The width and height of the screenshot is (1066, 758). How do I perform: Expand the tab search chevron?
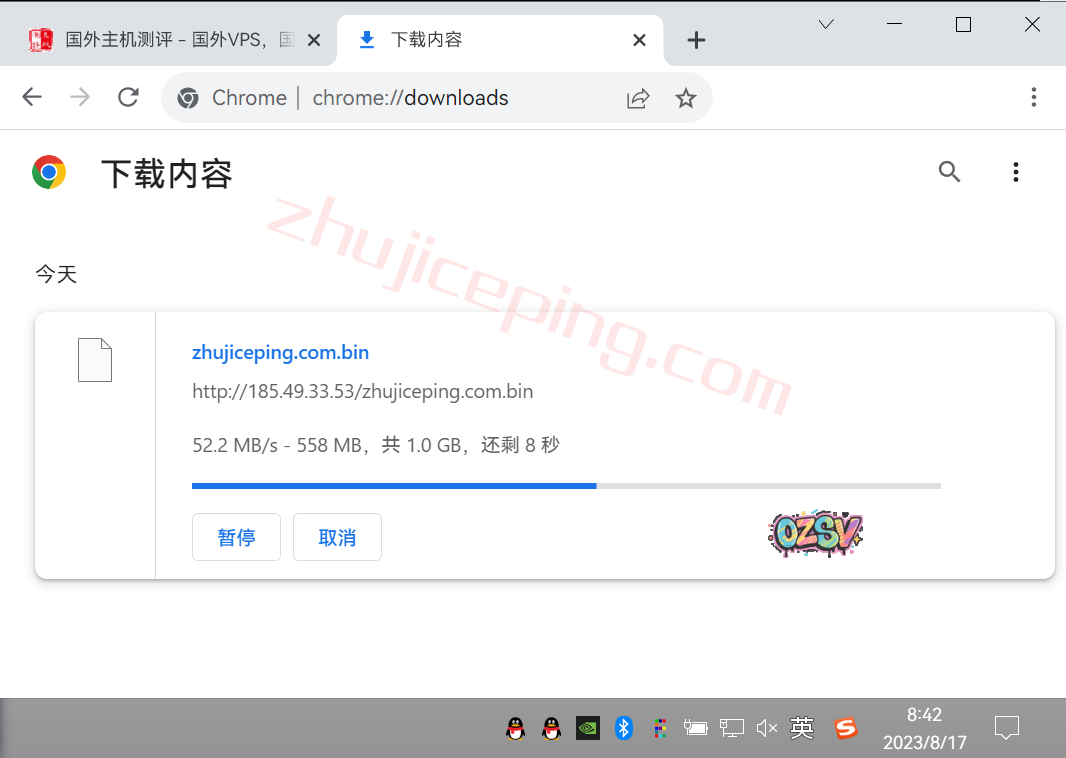tap(826, 25)
